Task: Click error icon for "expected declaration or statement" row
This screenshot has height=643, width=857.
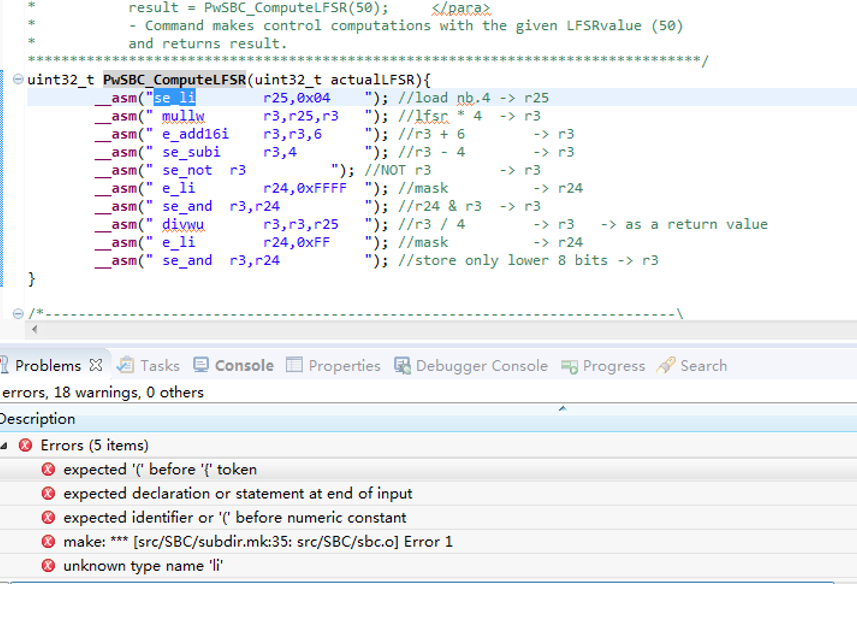Action: (x=48, y=493)
